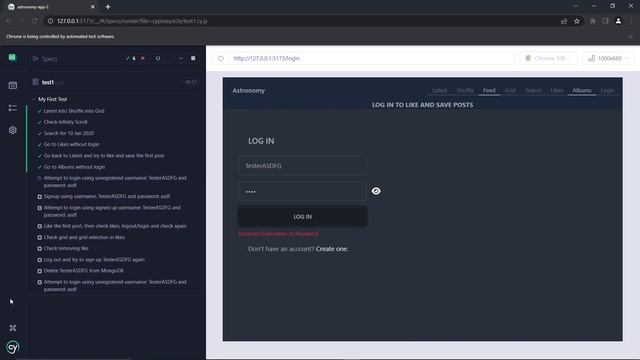Open the auto-scroll options chevron dropdown
Image resolution: width=640 pixels, height=360 pixels.
pos(180,58)
